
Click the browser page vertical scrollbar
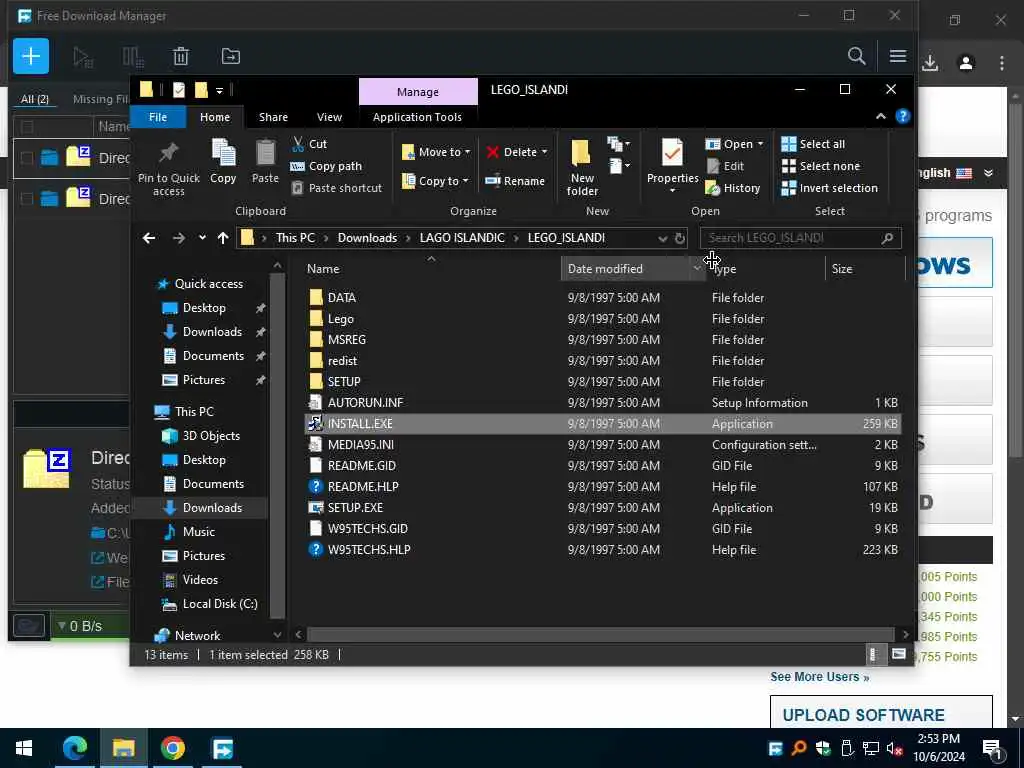click(x=1016, y=281)
